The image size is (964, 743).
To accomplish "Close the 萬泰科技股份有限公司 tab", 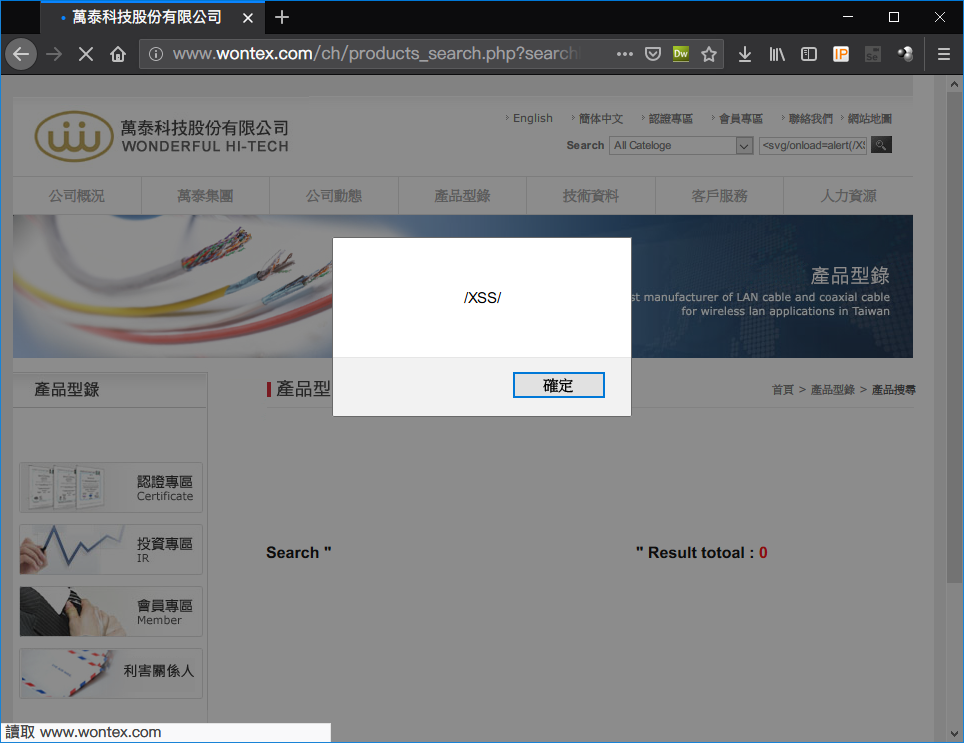I will [x=248, y=18].
